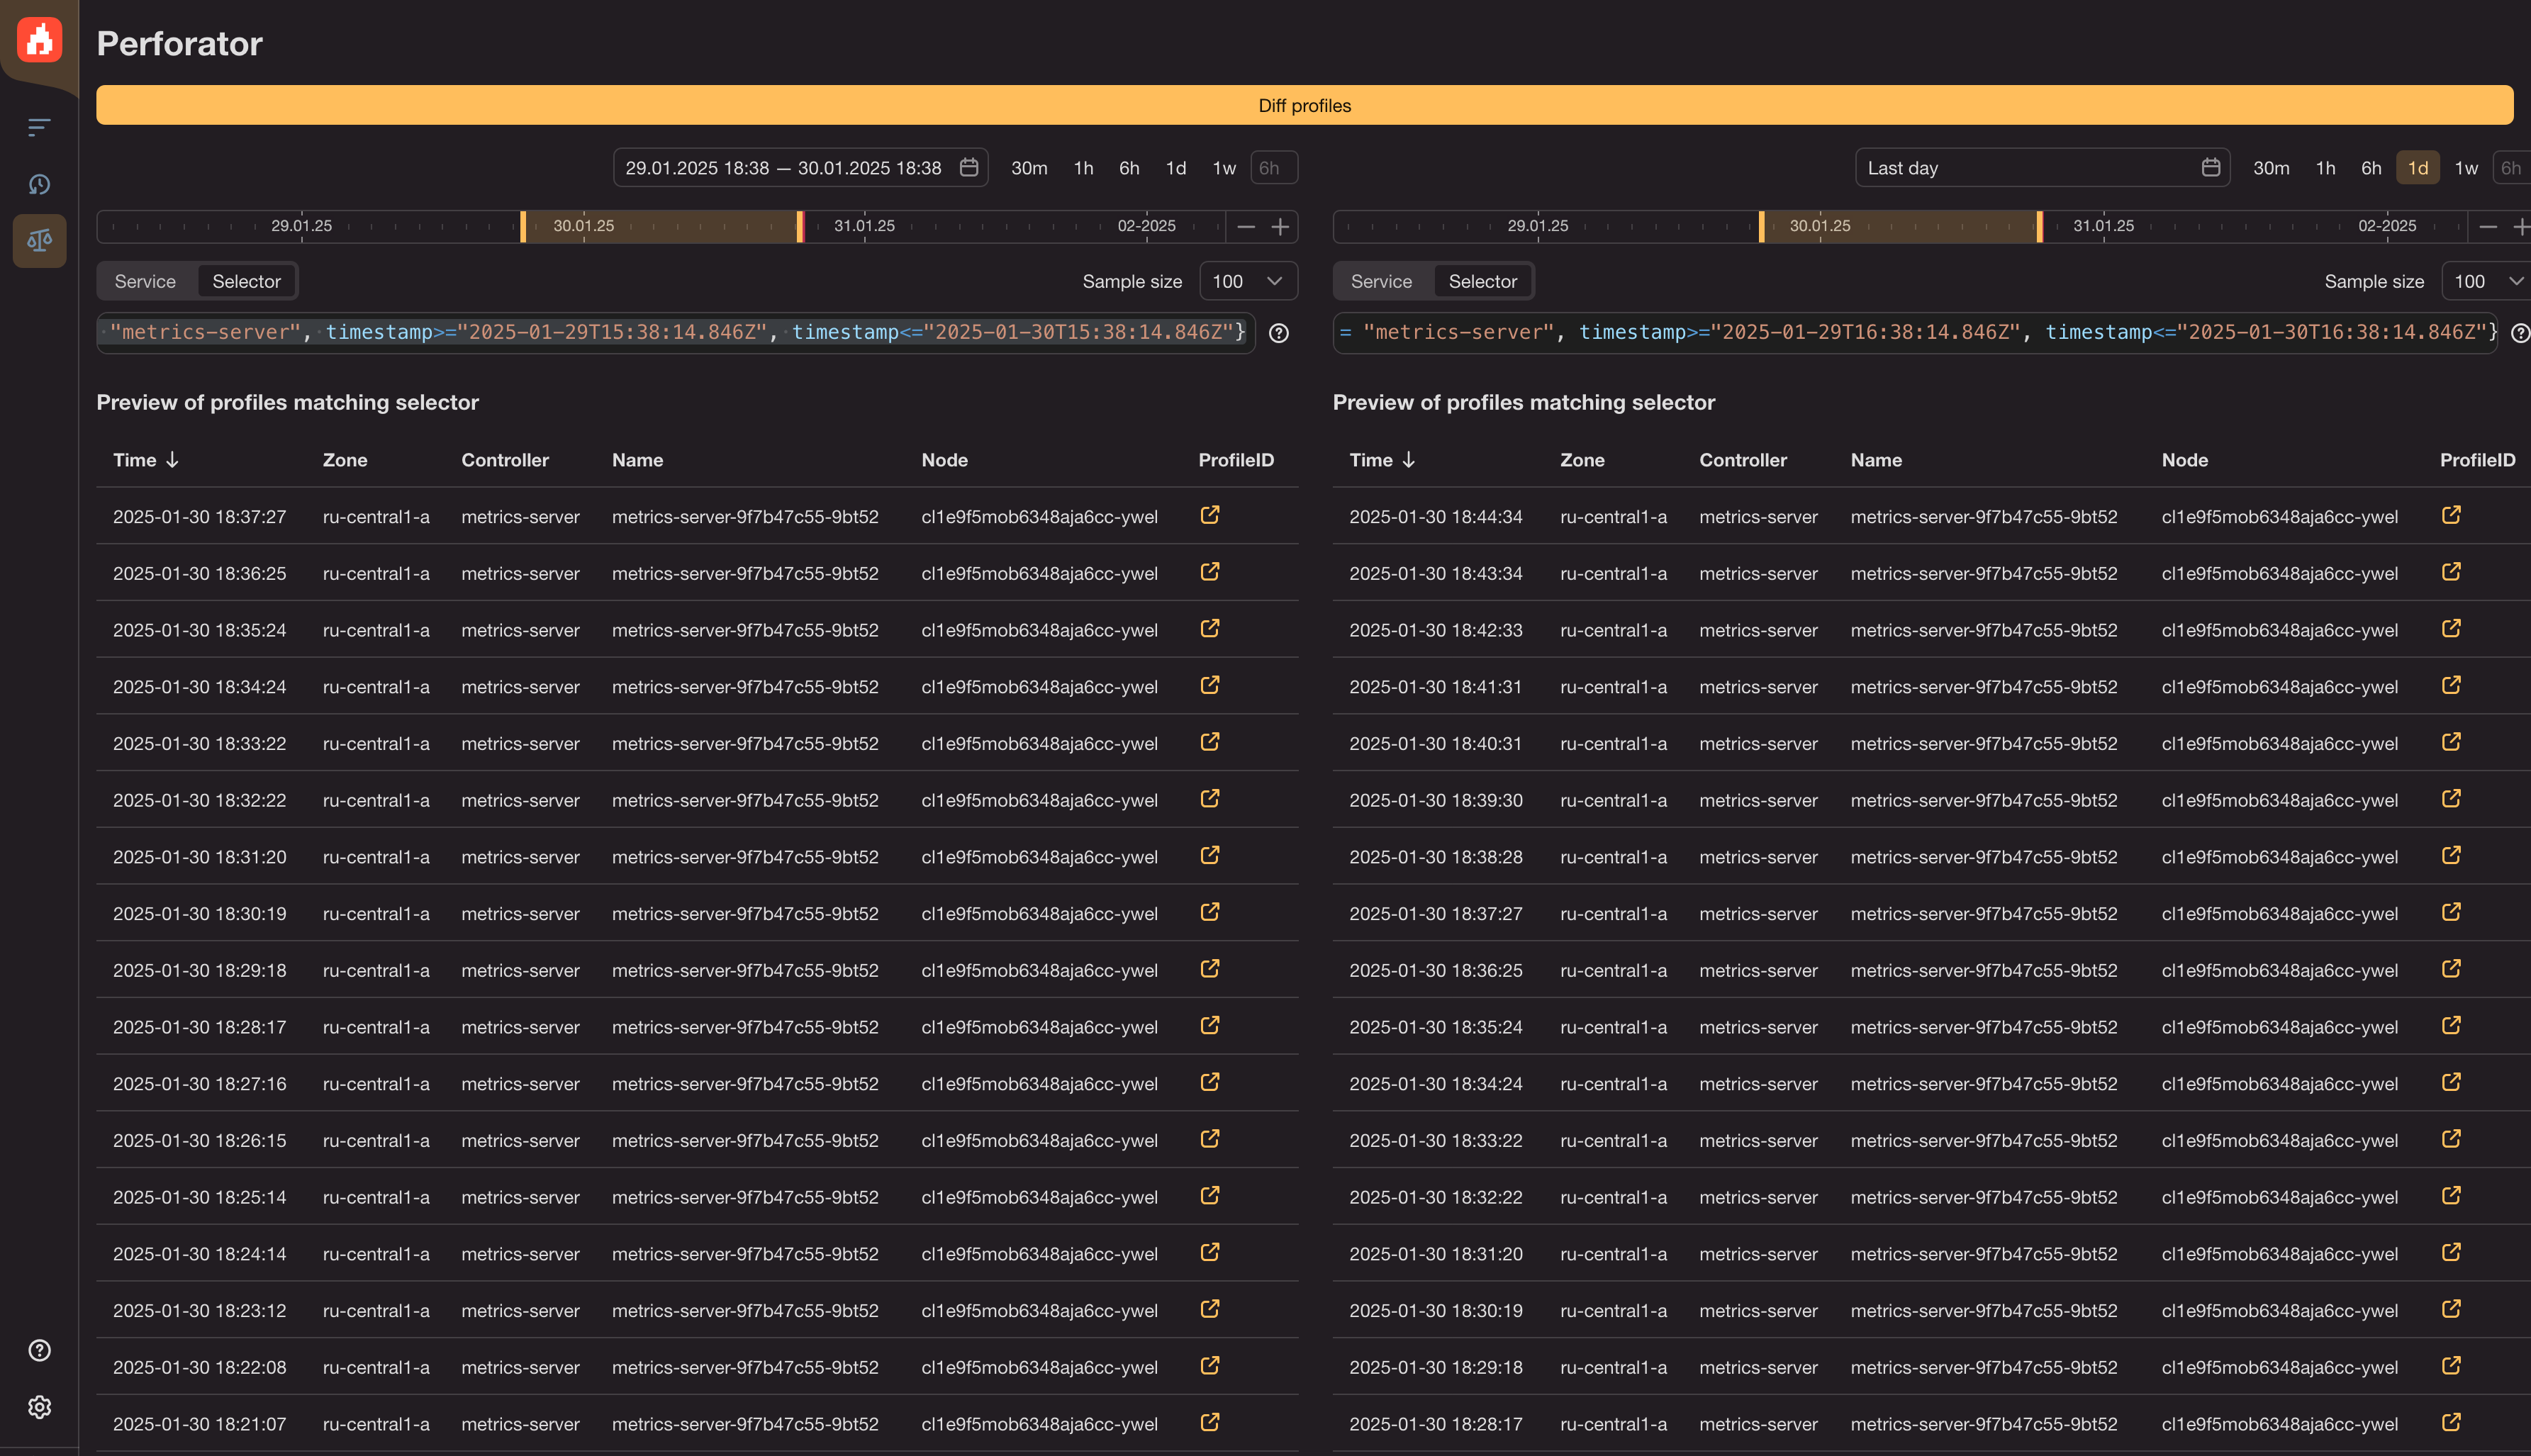The image size is (2531, 1456).
Task: Select the diff scales icon in the sidebar
Action: (x=39, y=241)
